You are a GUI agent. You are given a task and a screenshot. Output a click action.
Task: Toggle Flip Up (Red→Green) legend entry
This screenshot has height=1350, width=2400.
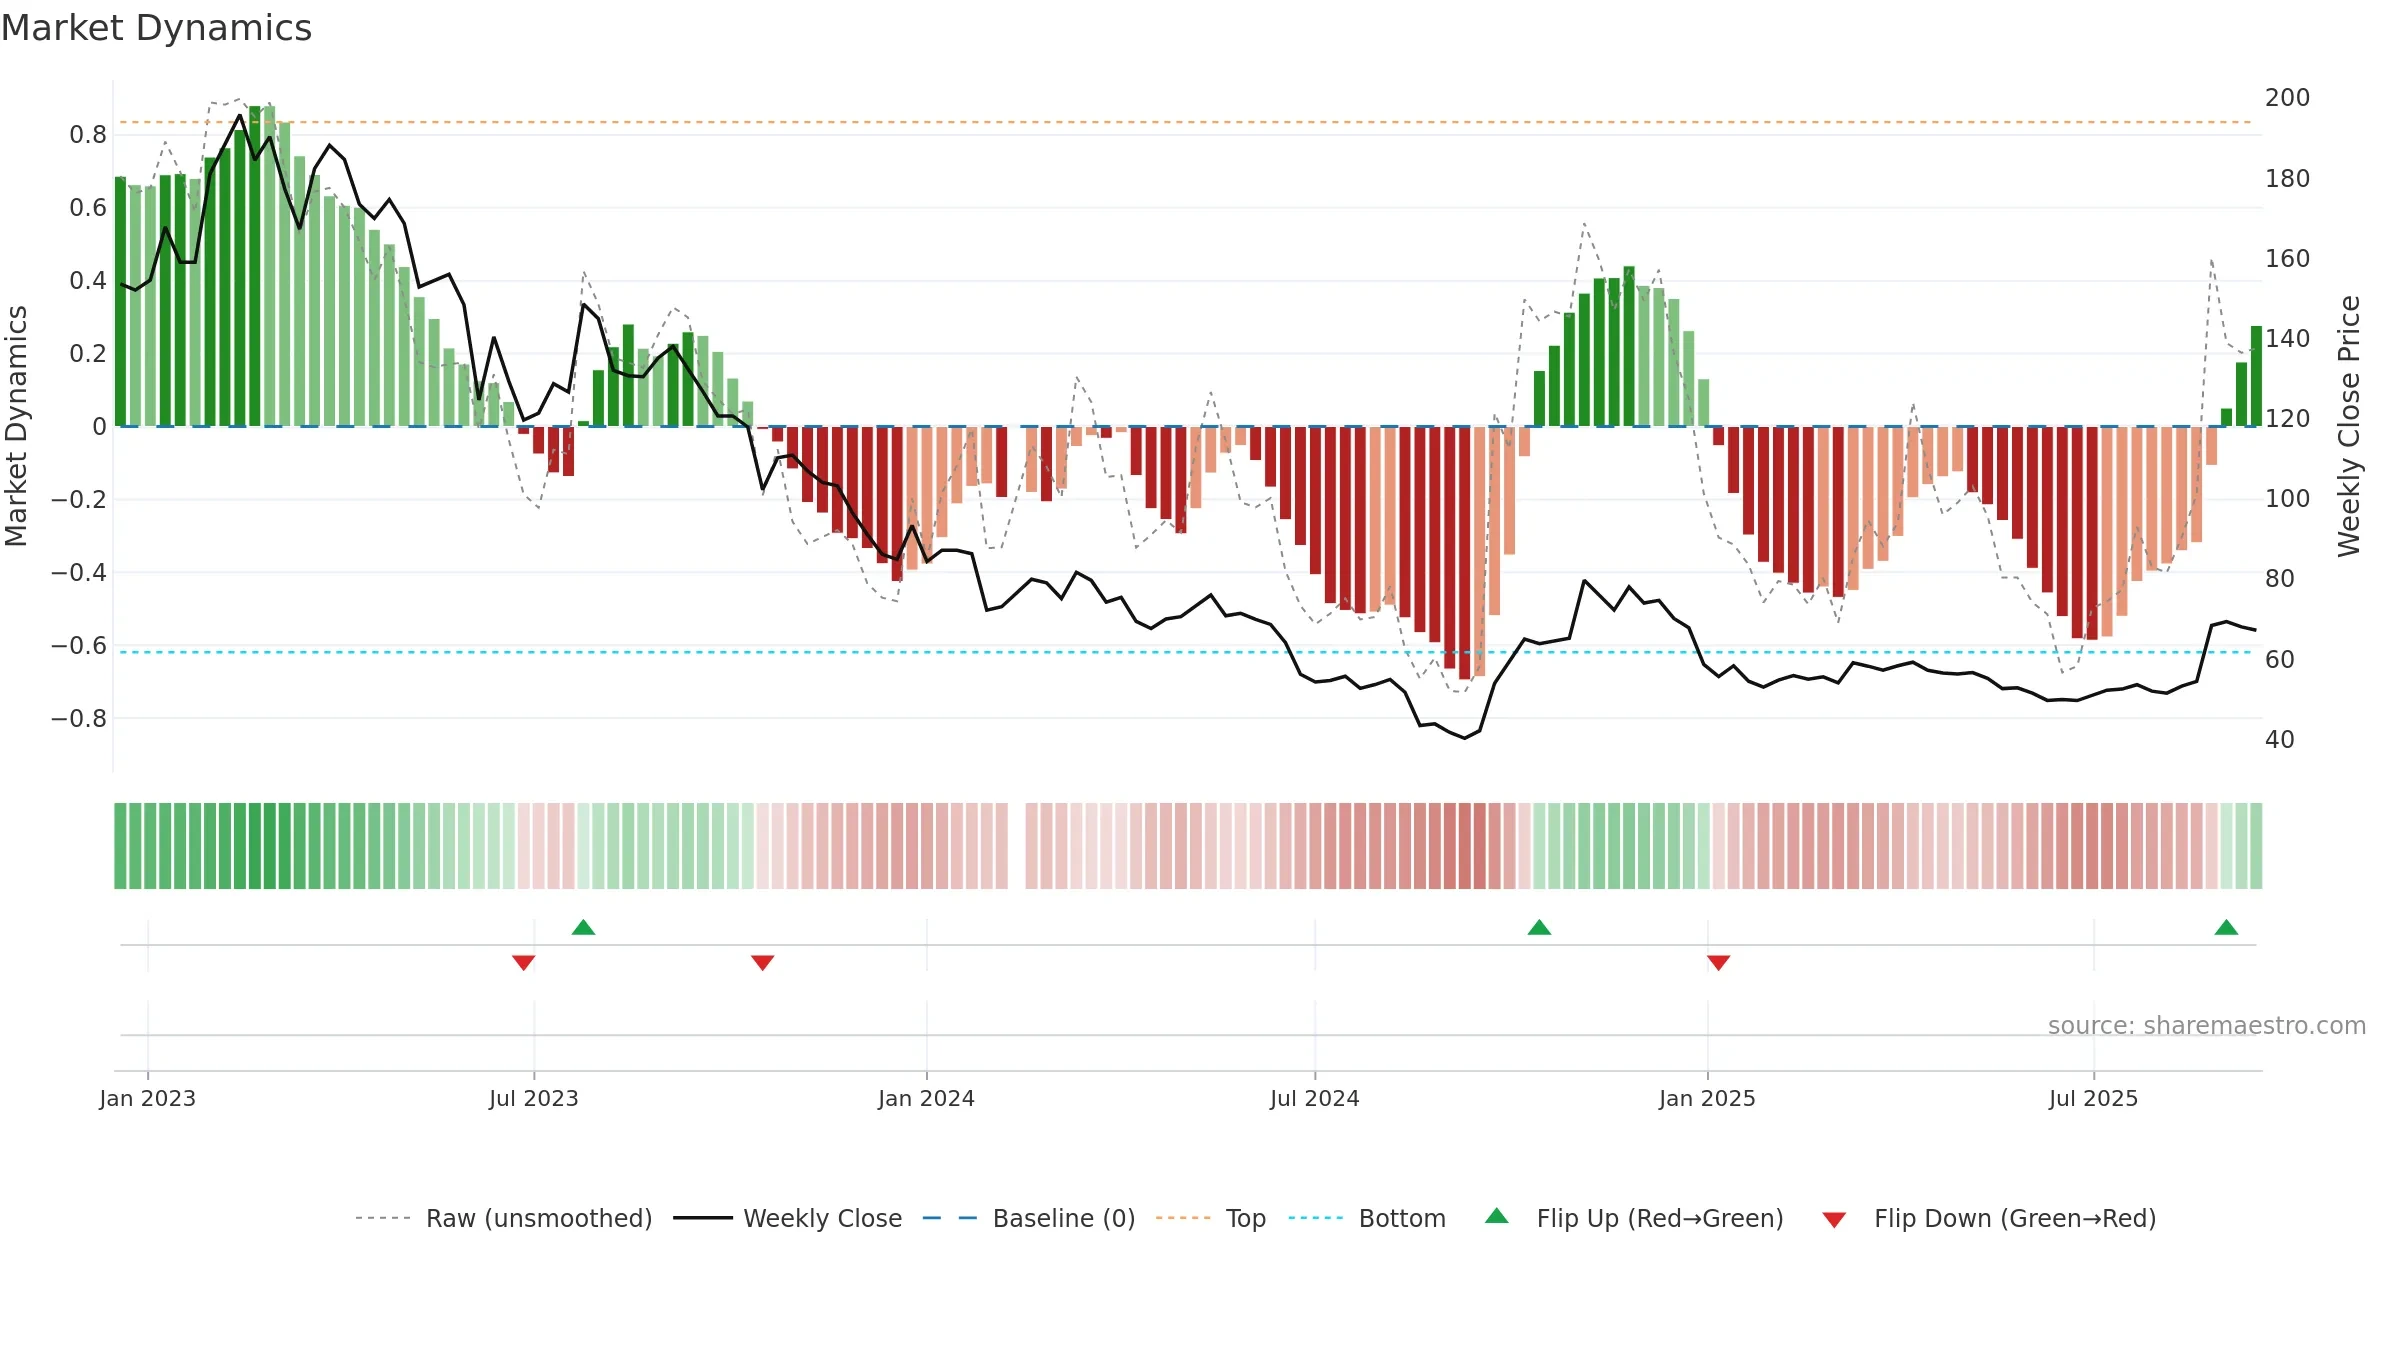(1634, 1218)
